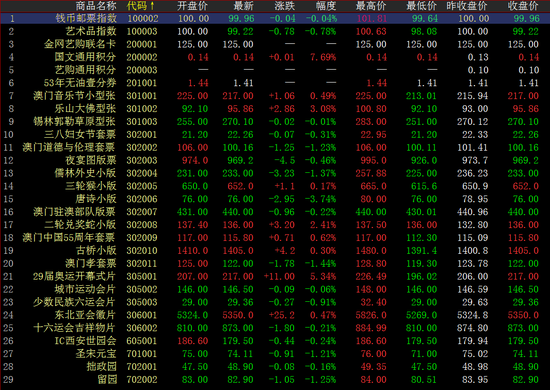Select the 澳门中国55周年套票 item

pyautogui.click(x=69, y=237)
